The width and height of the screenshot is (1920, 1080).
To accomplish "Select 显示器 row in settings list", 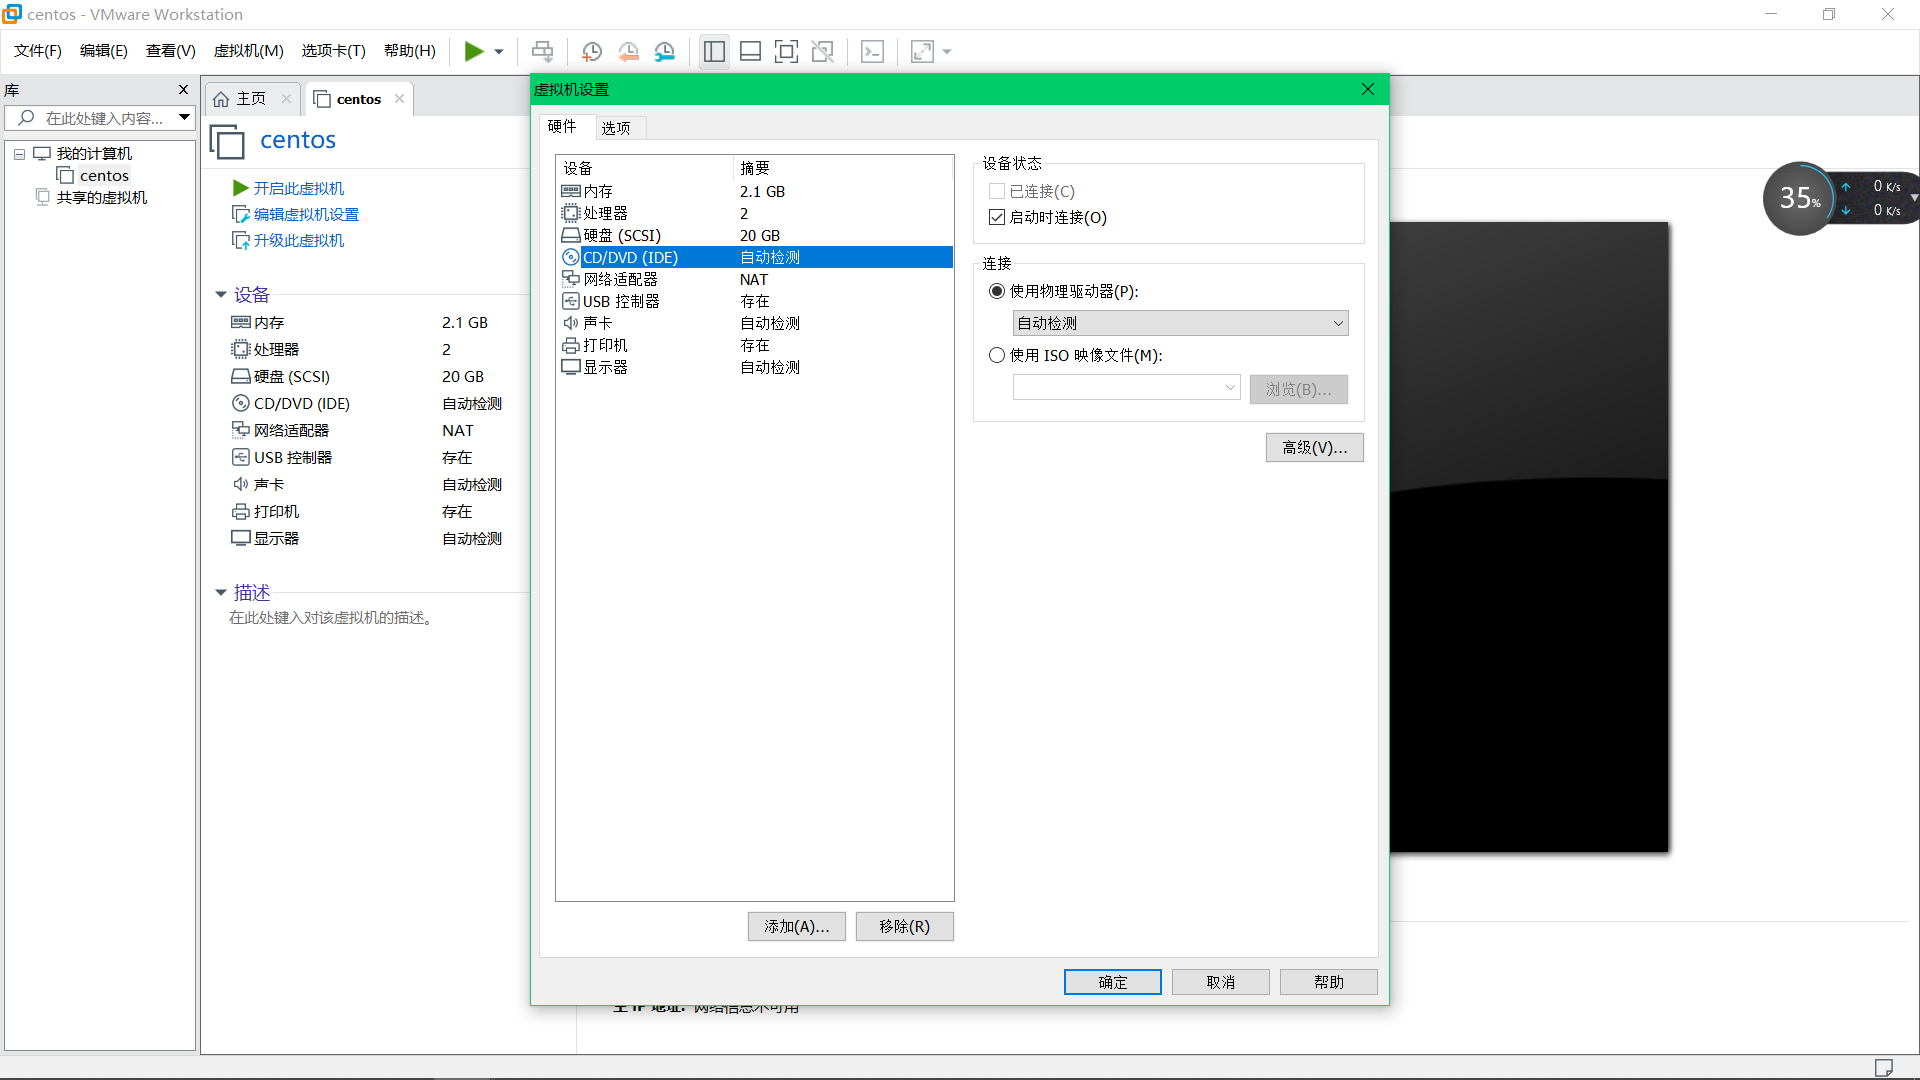I will point(754,367).
